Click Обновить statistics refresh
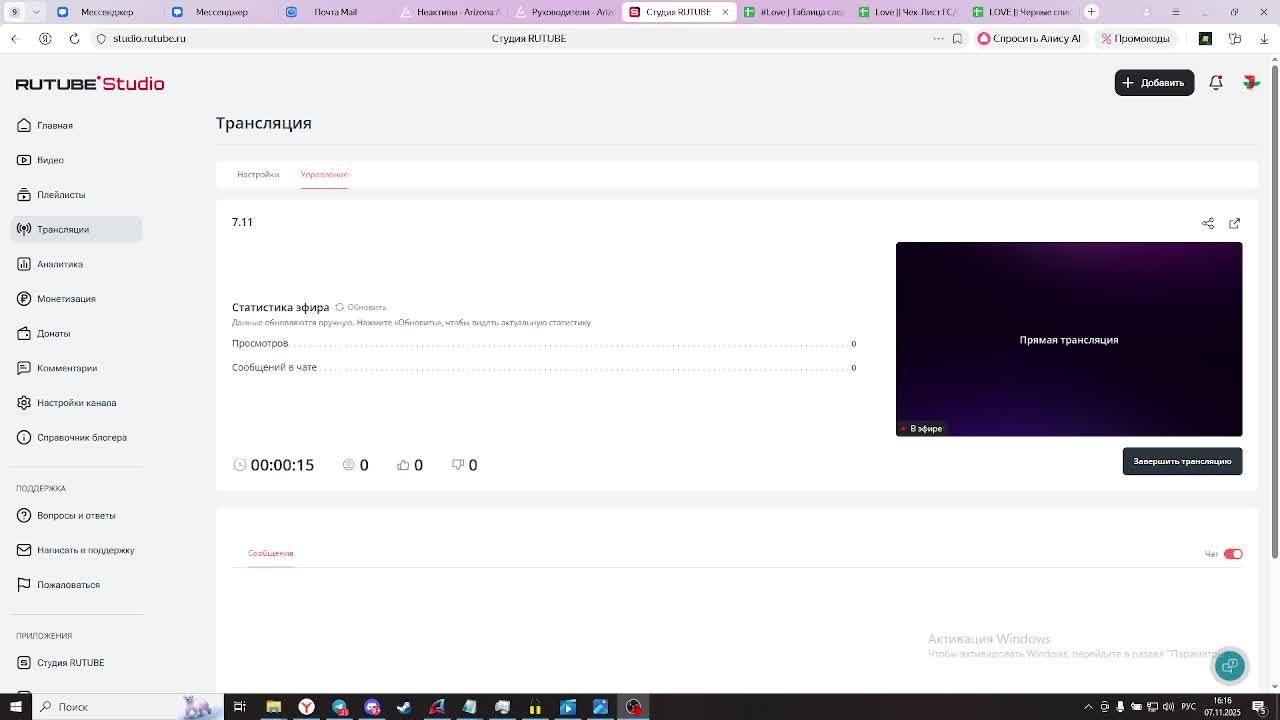Viewport: 1280px width, 720px height. [361, 307]
